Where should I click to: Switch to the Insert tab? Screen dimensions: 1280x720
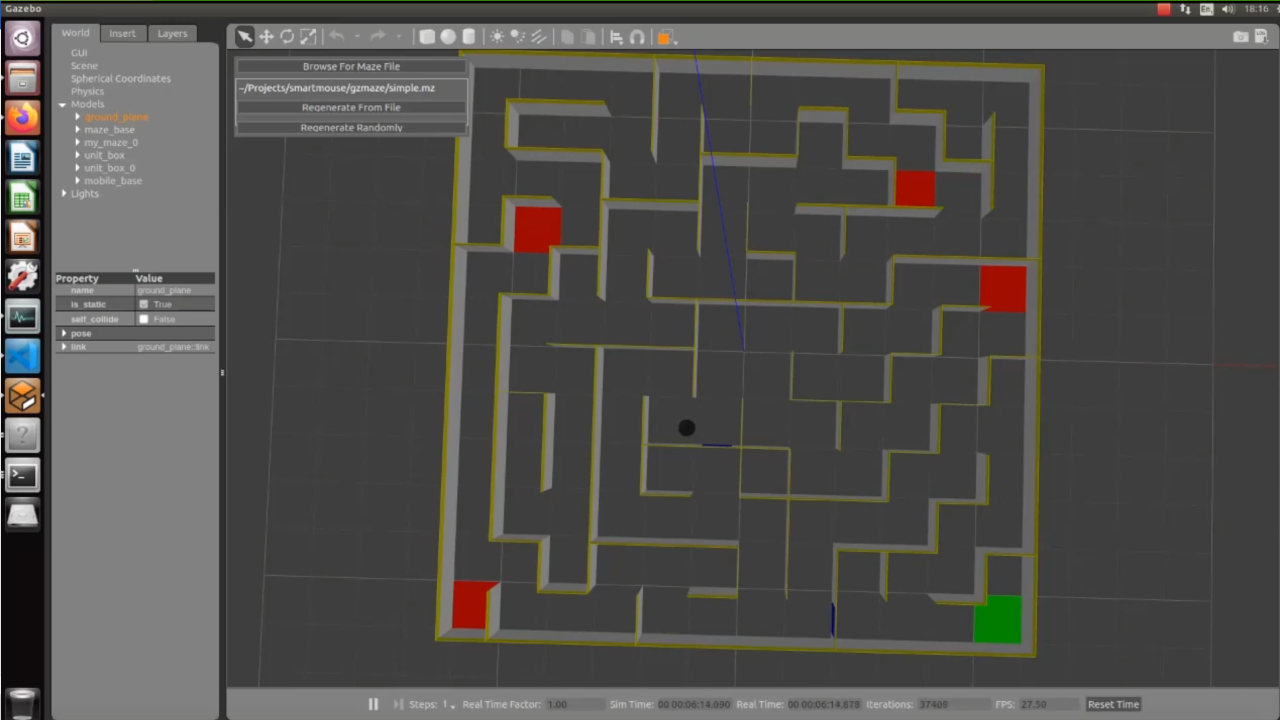pos(122,33)
